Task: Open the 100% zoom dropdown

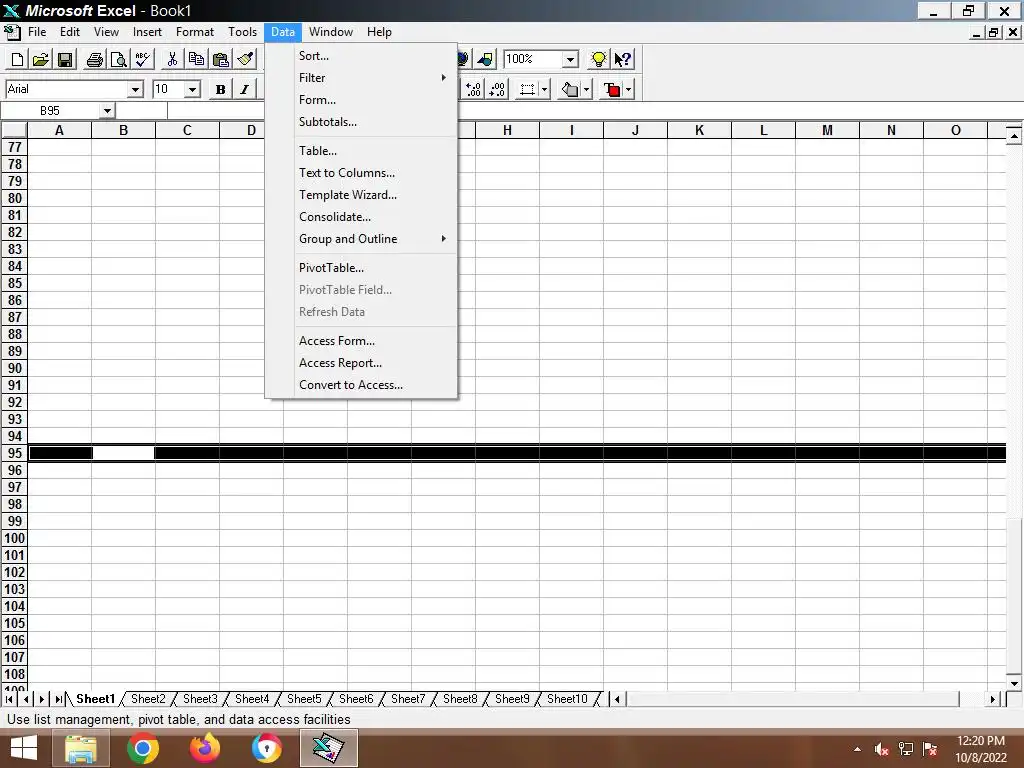Action: click(570, 59)
